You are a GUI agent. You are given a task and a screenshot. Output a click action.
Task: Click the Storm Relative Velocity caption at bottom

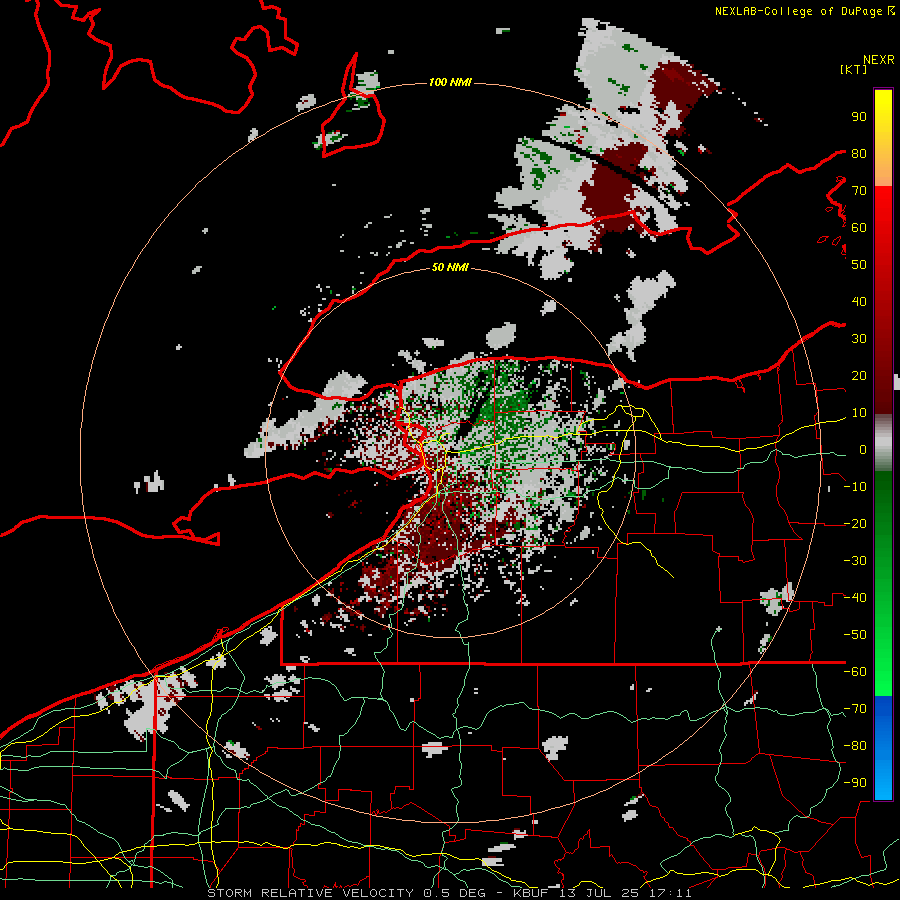(x=449, y=893)
